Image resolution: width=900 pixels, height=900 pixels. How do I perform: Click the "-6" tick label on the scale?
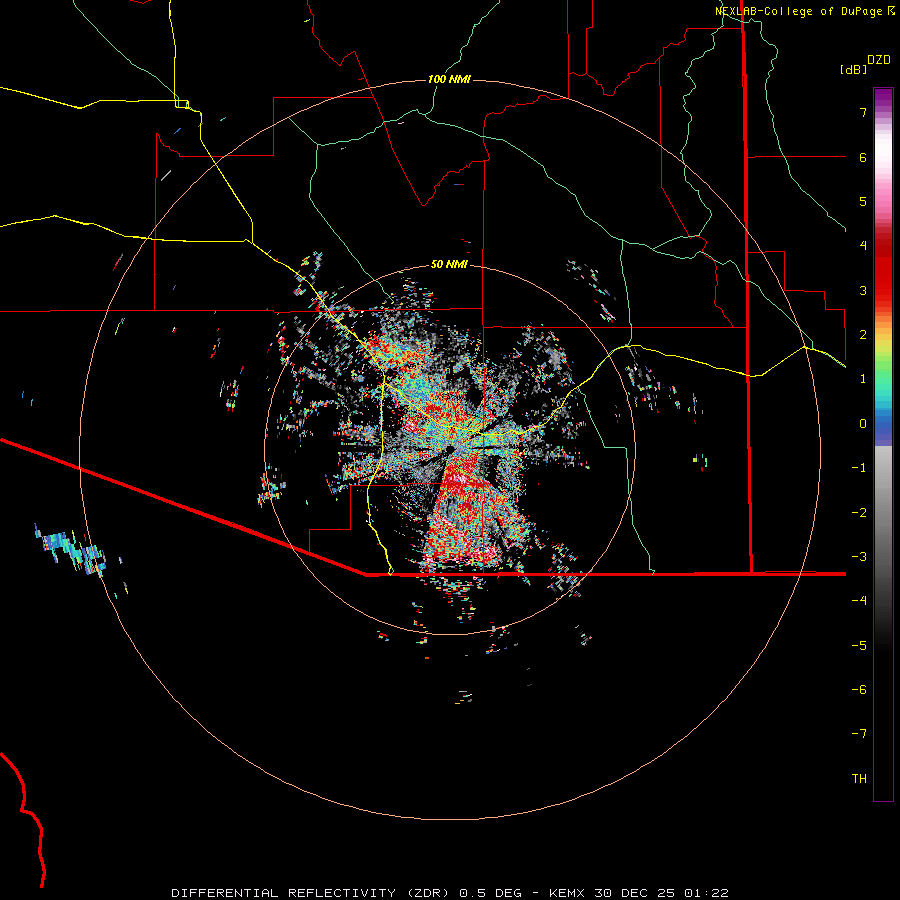pyautogui.click(x=859, y=690)
